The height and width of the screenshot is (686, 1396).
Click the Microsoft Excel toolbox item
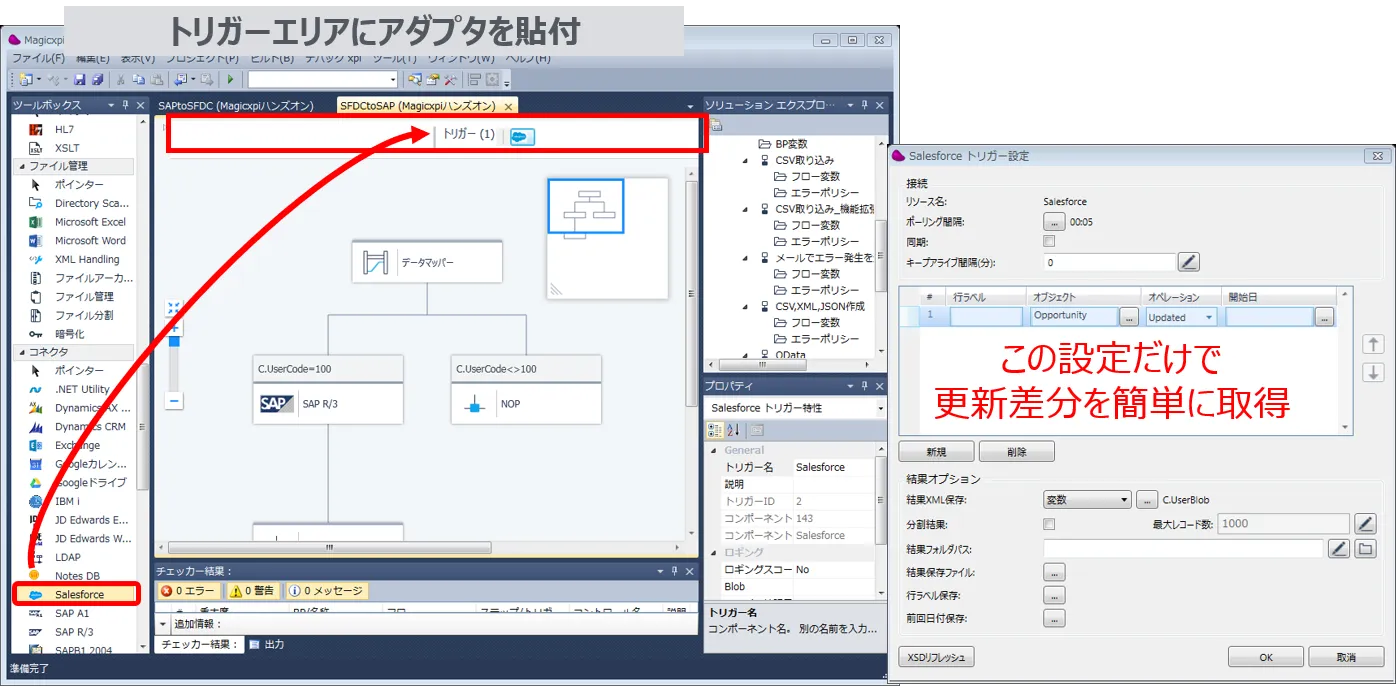pos(89,222)
